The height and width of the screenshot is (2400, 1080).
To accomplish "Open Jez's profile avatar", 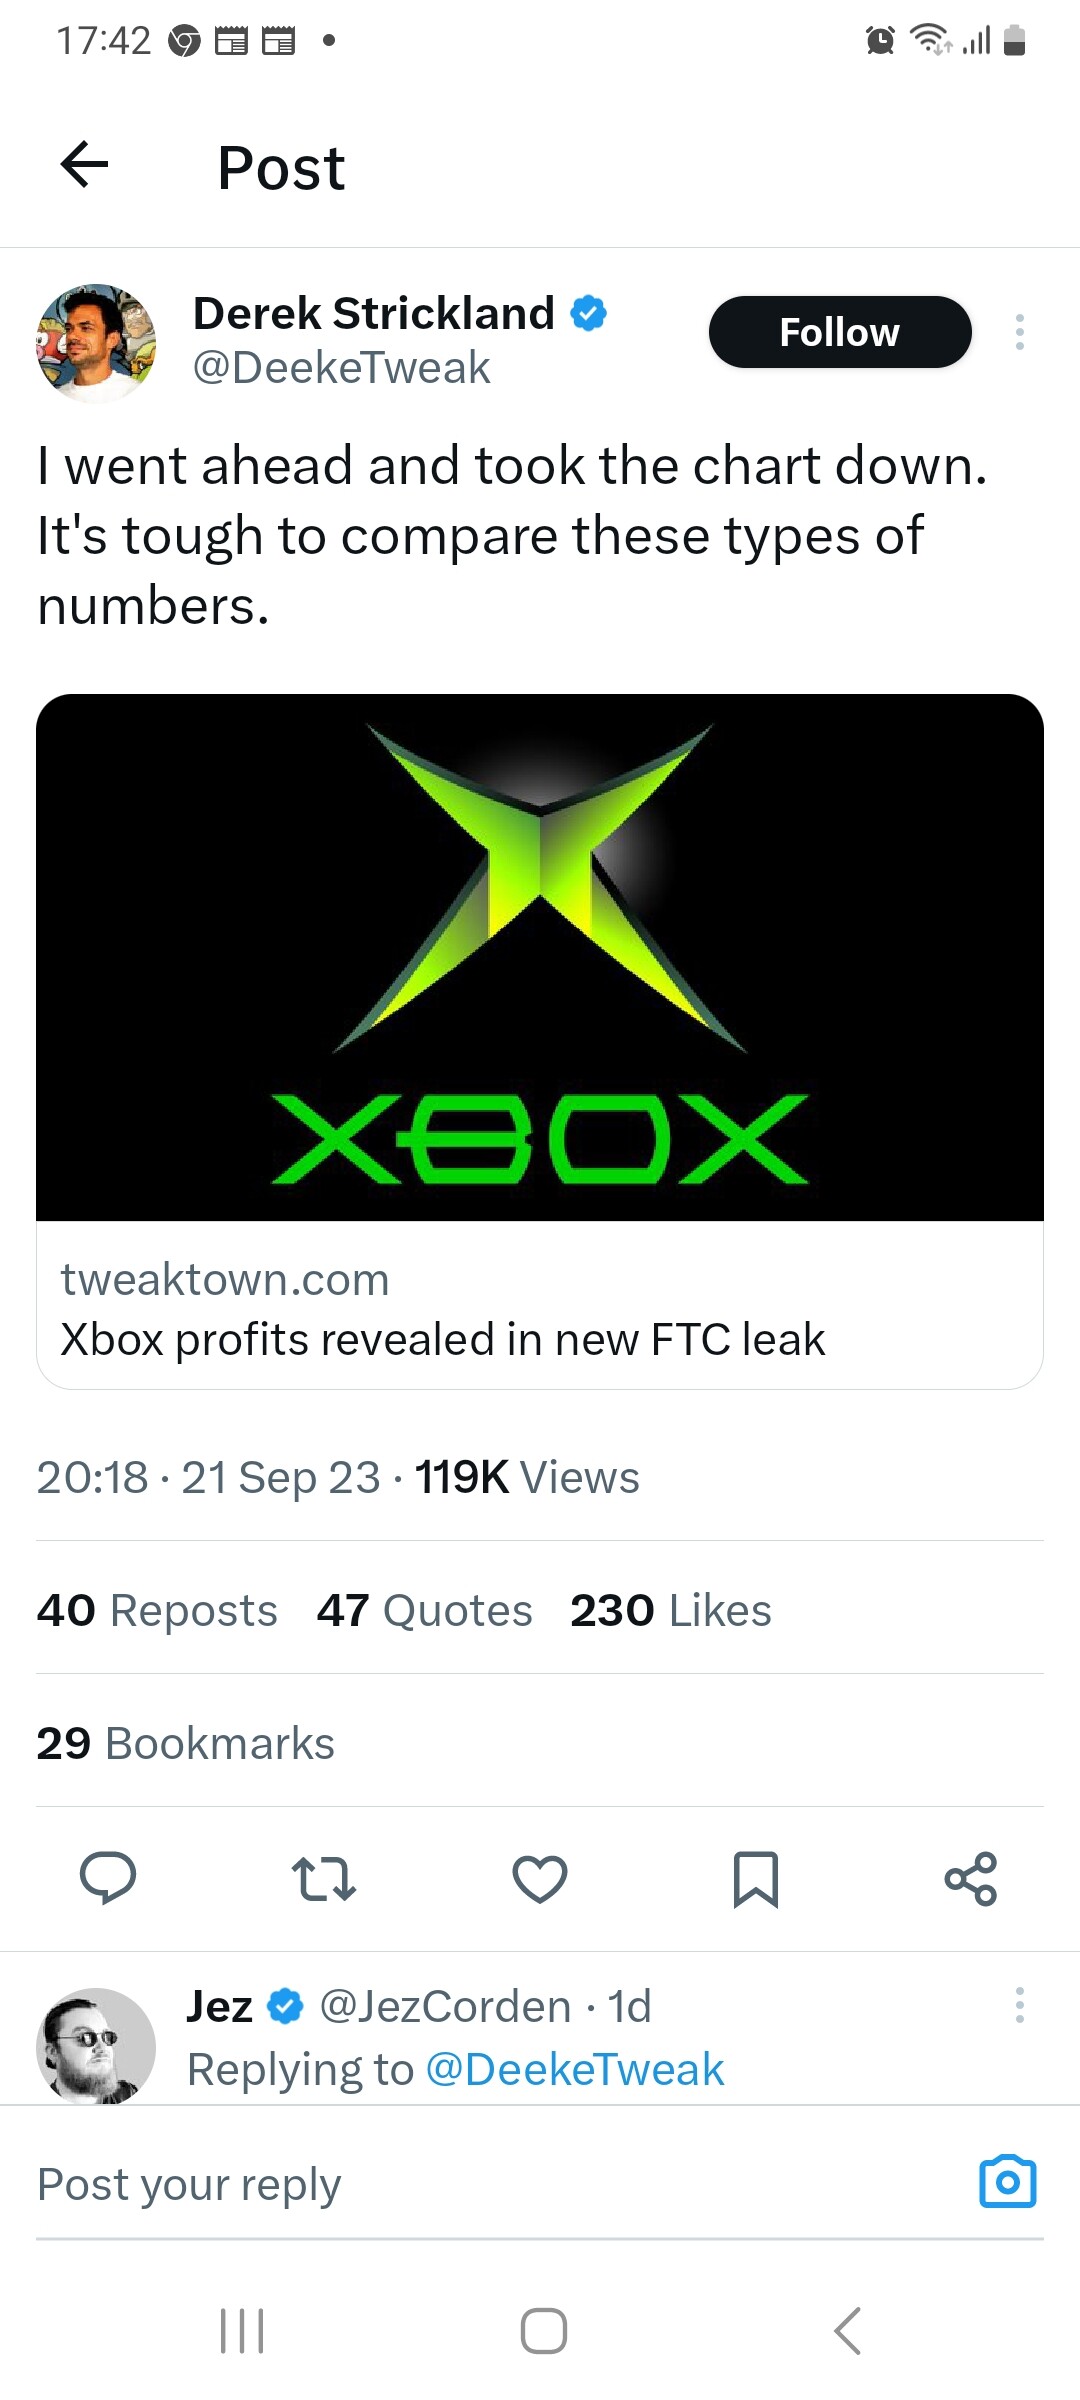I will [96, 2046].
